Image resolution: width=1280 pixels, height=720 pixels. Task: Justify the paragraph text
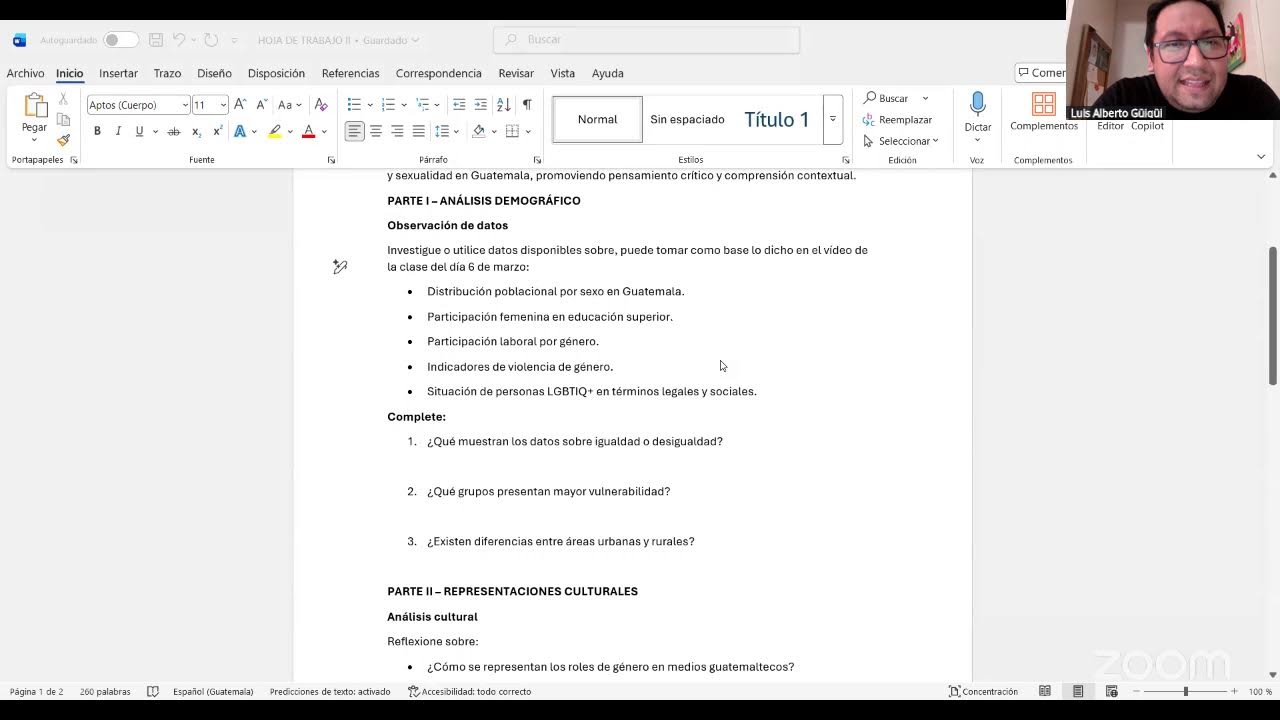click(x=418, y=132)
